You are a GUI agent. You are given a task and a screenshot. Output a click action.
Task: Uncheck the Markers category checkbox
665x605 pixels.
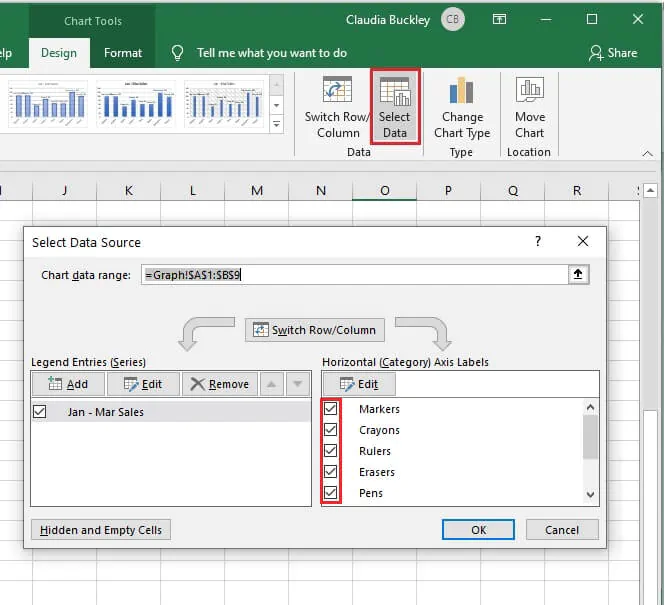(332, 409)
